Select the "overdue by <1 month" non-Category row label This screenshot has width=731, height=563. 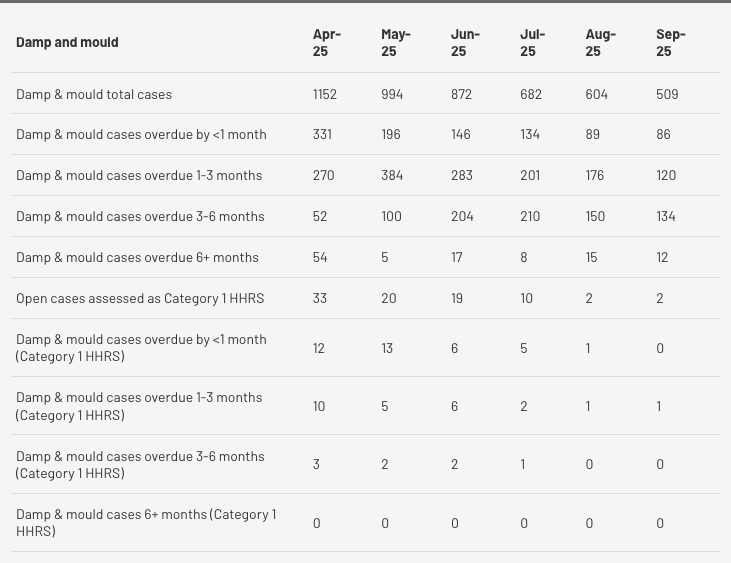[127, 134]
